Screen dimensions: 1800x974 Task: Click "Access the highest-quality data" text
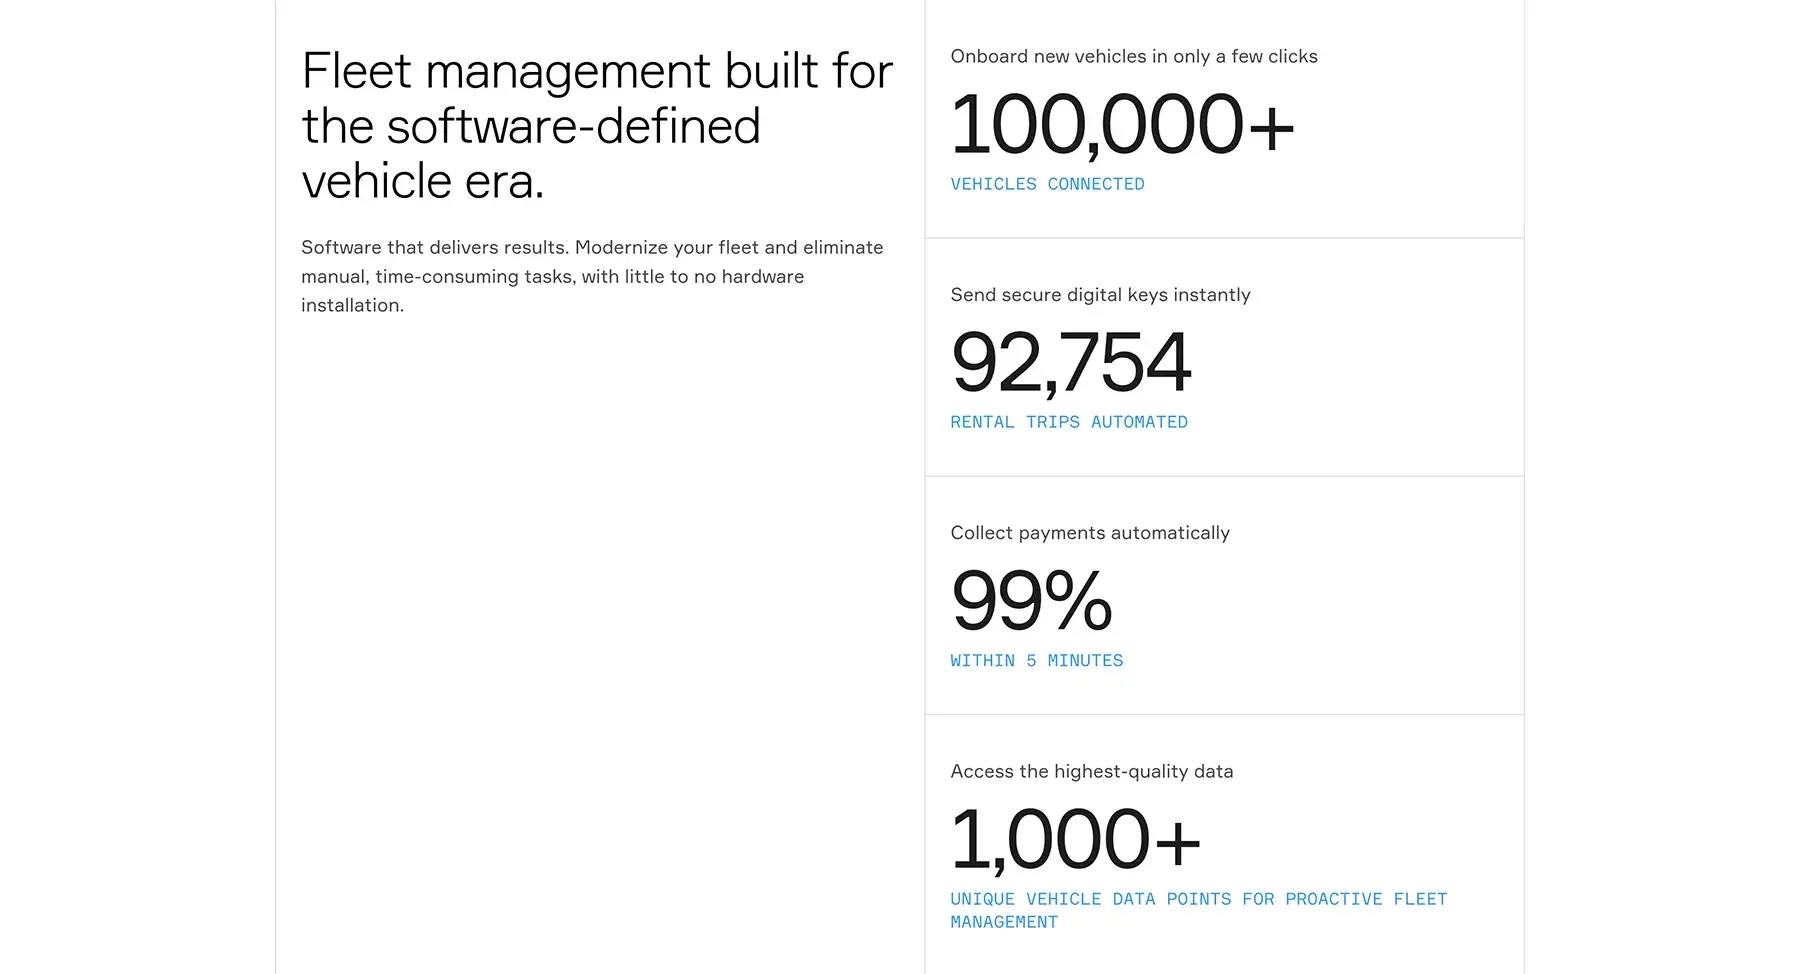(1091, 772)
